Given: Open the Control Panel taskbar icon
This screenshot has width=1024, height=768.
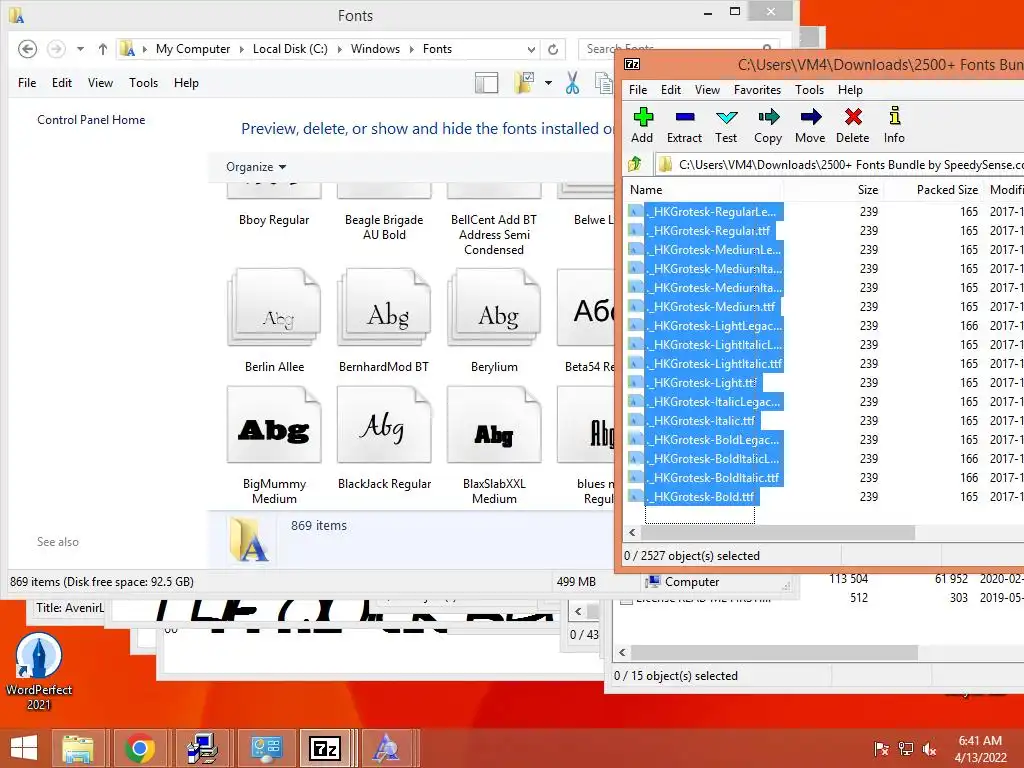Looking at the screenshot, I should click(x=264, y=748).
